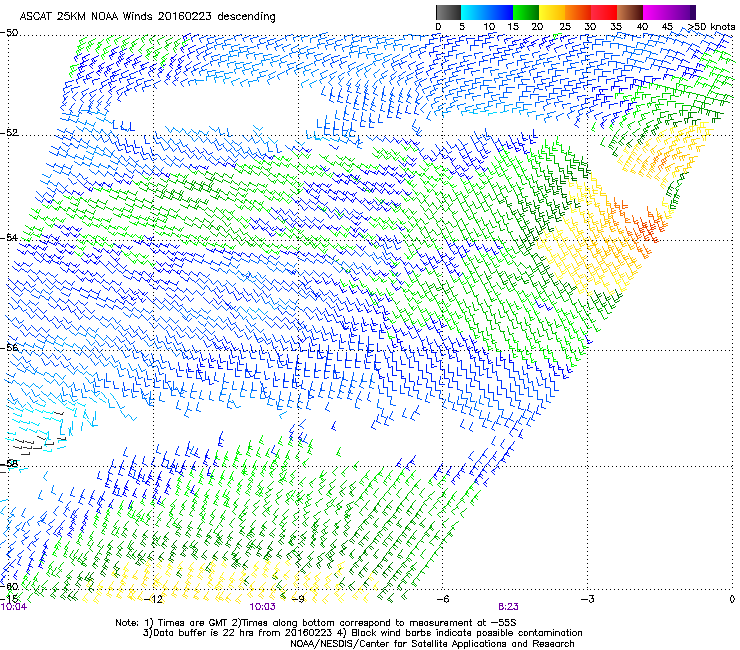Click the "40" legend scale label

click(x=642, y=27)
